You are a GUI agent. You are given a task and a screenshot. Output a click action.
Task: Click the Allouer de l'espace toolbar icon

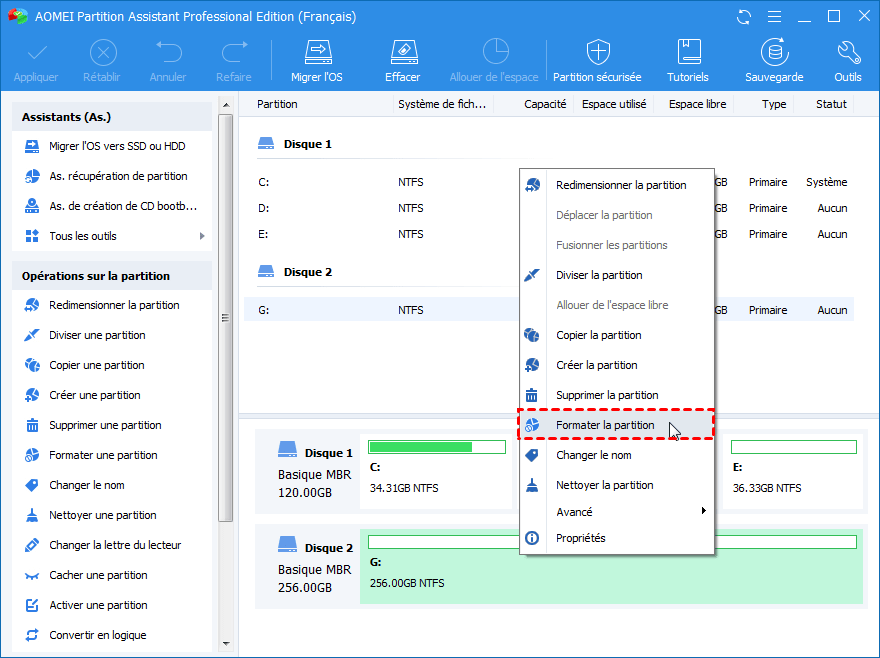[495, 52]
